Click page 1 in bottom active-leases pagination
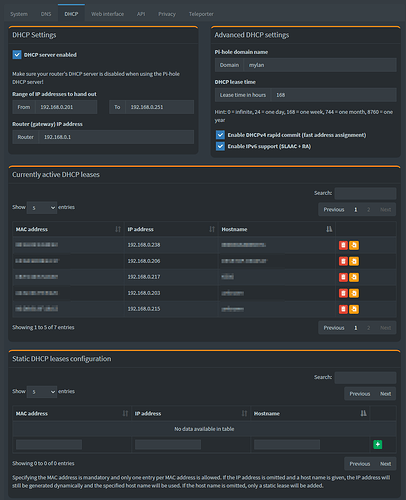The width and height of the screenshot is (406, 500). 356,328
